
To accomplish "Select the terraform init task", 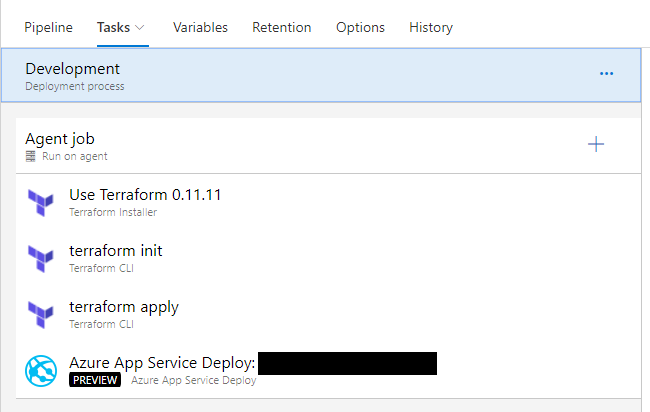I will (x=328, y=258).
